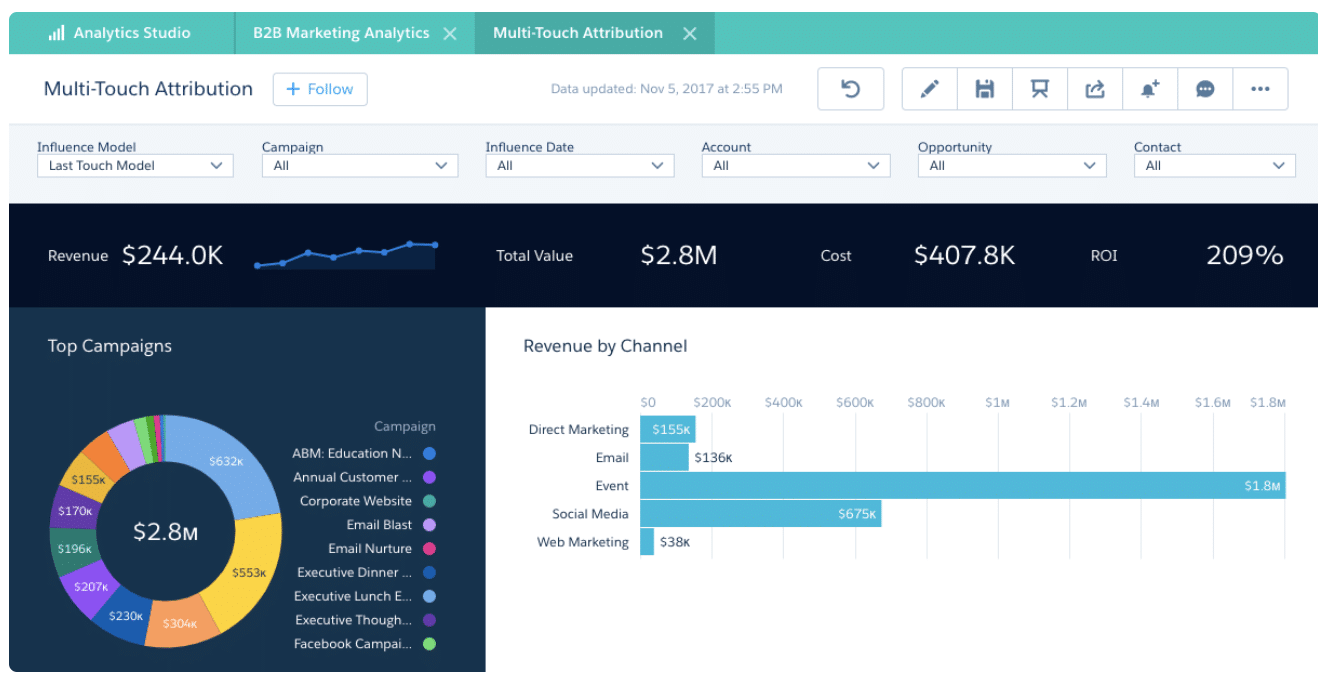Open comments via the speech bubble icon
This screenshot has height=688, width=1318.
point(1204,88)
